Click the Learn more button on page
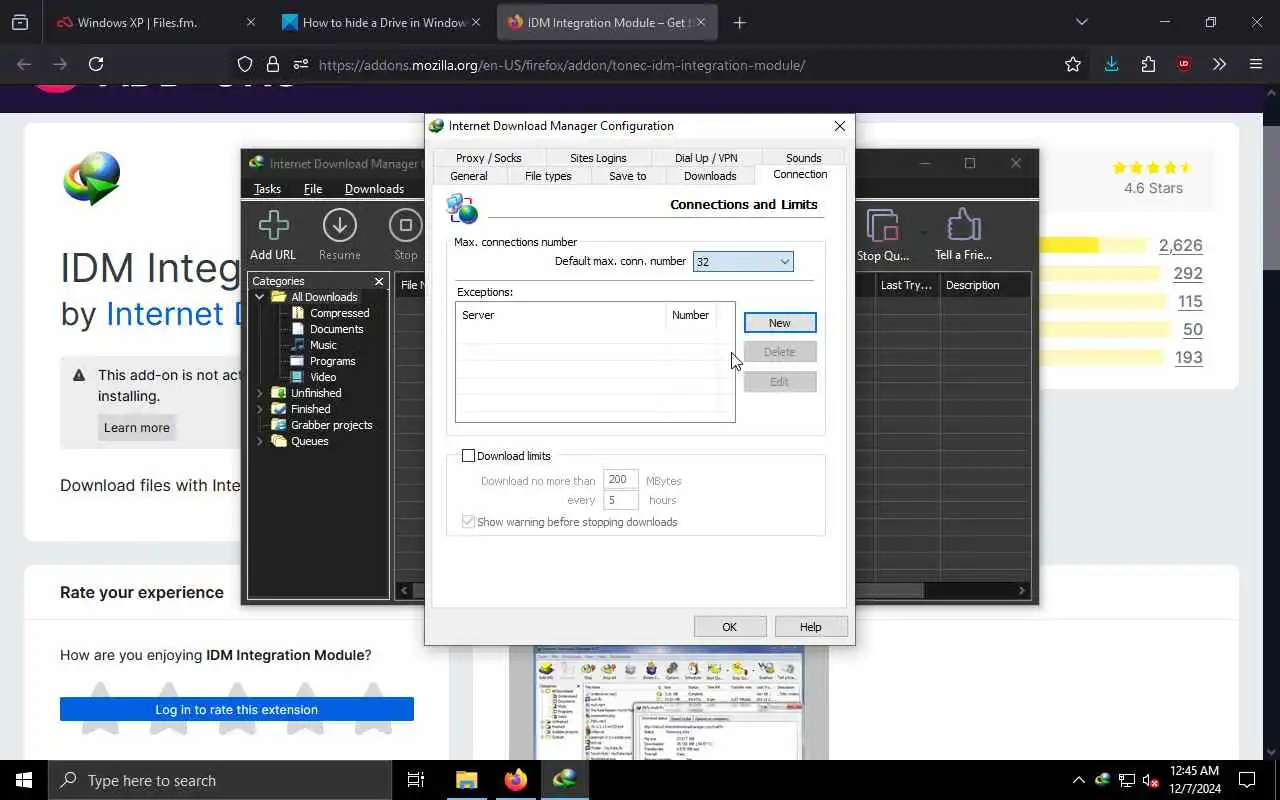The height and width of the screenshot is (800, 1280). click(x=137, y=428)
